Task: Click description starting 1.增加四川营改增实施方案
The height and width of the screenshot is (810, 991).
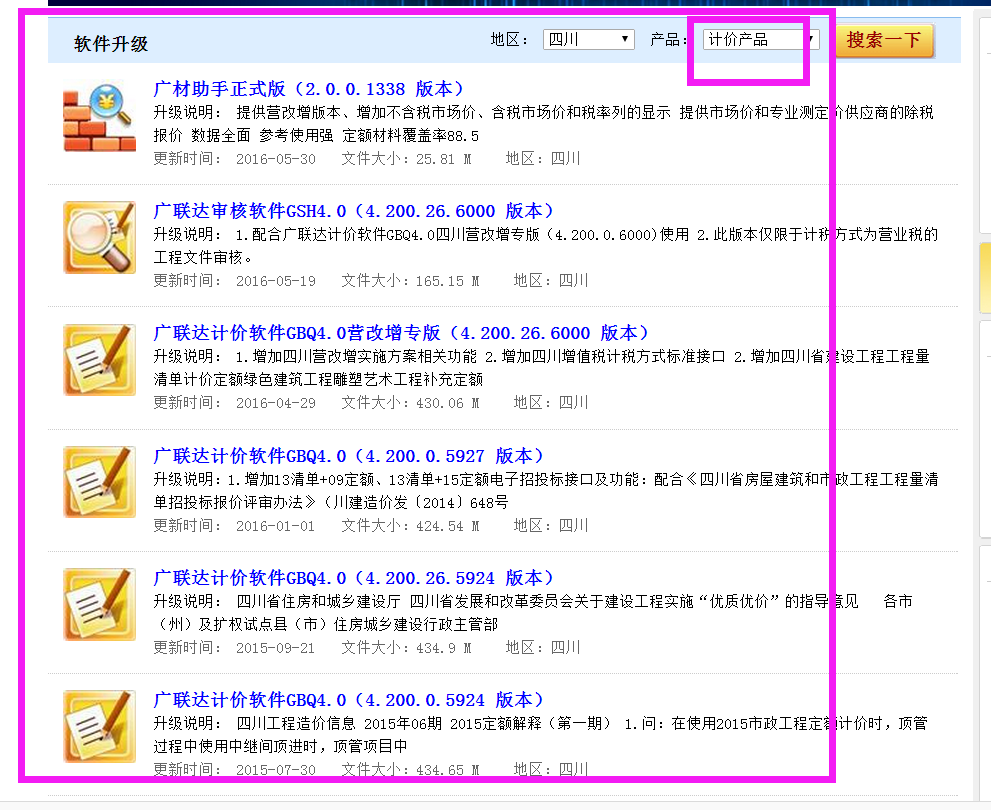Action: click(x=542, y=368)
